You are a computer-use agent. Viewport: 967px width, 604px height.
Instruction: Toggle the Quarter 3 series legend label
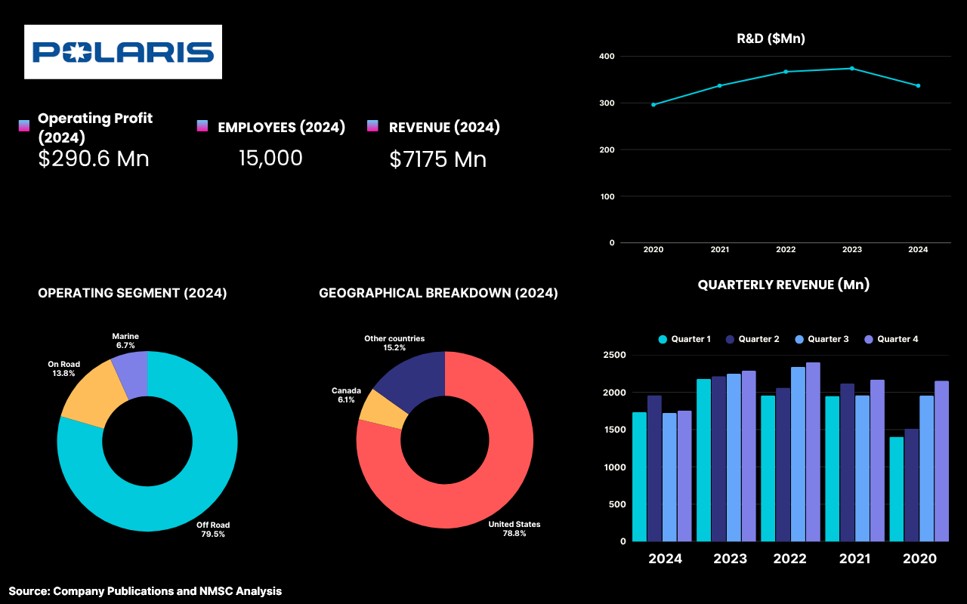(x=827, y=340)
